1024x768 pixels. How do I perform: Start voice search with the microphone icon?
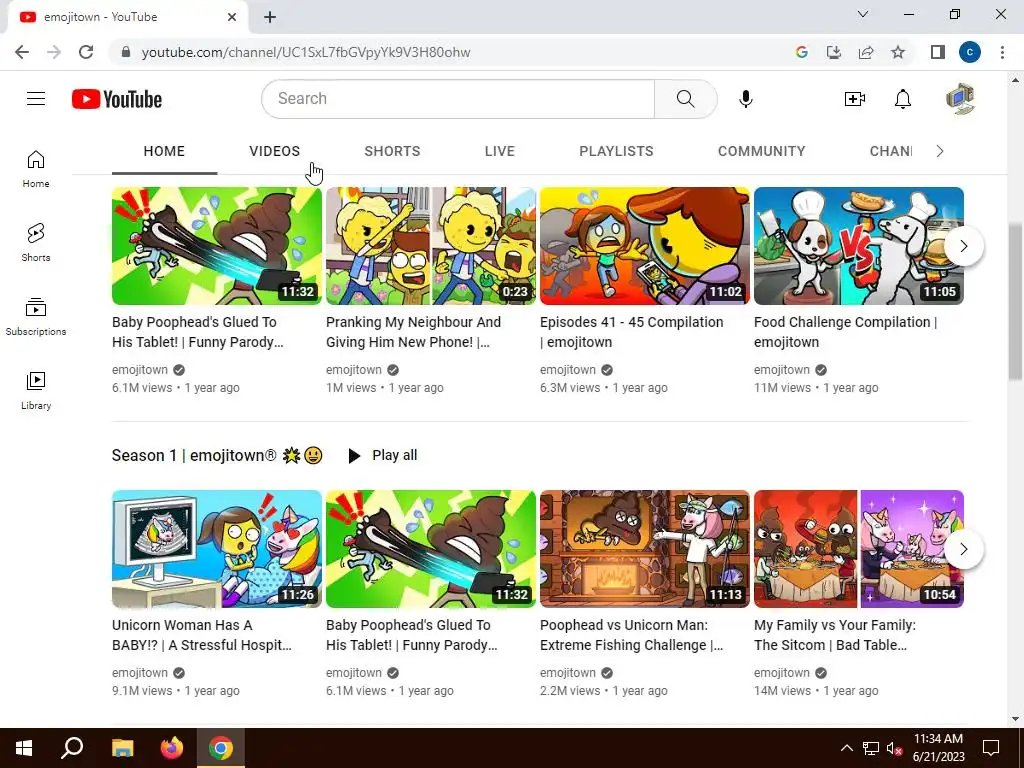746,99
